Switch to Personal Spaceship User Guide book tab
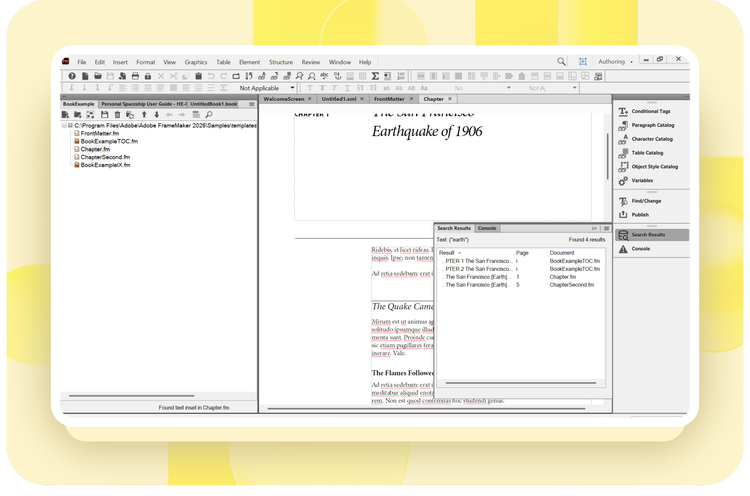This screenshot has height=496, width=750. pyautogui.click(x=143, y=104)
